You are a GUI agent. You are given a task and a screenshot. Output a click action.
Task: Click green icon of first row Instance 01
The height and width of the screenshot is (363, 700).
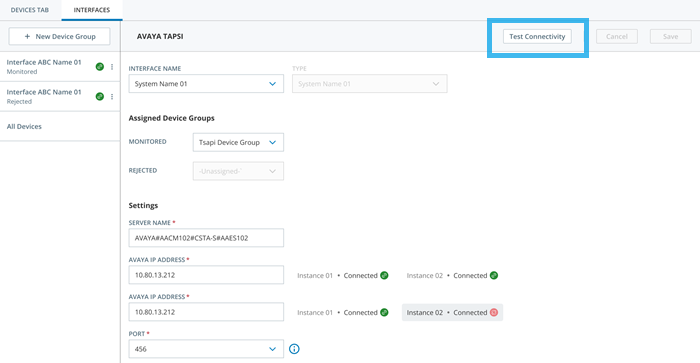point(384,275)
